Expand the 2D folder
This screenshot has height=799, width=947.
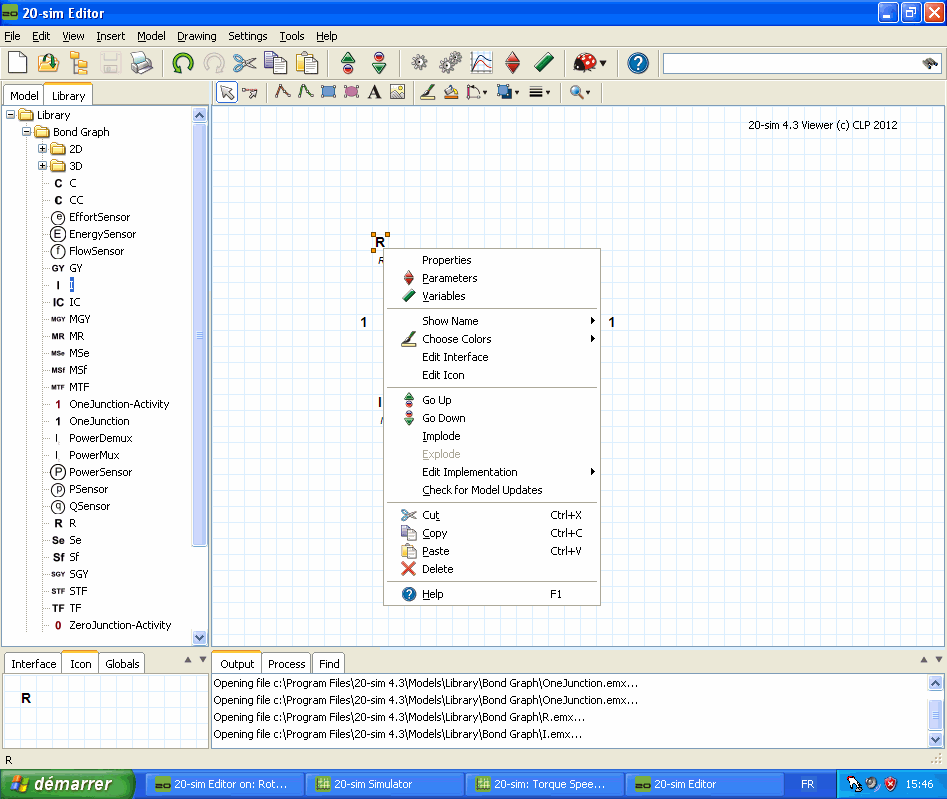[x=42, y=148]
